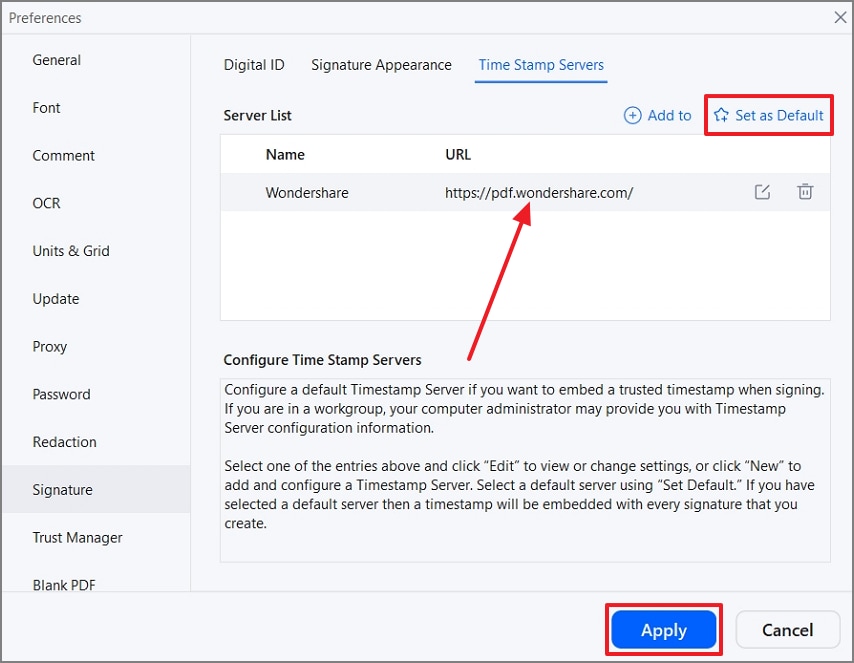Show Proxy preferences
Image resolution: width=854 pixels, height=663 pixels.
(50, 347)
